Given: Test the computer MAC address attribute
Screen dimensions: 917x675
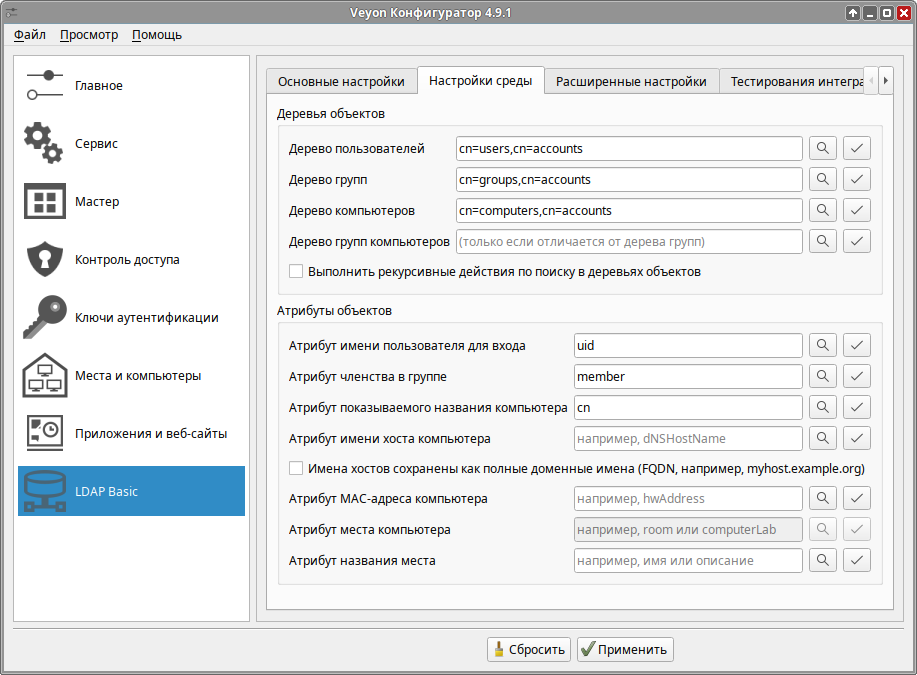Looking at the screenshot, I should pos(856,499).
